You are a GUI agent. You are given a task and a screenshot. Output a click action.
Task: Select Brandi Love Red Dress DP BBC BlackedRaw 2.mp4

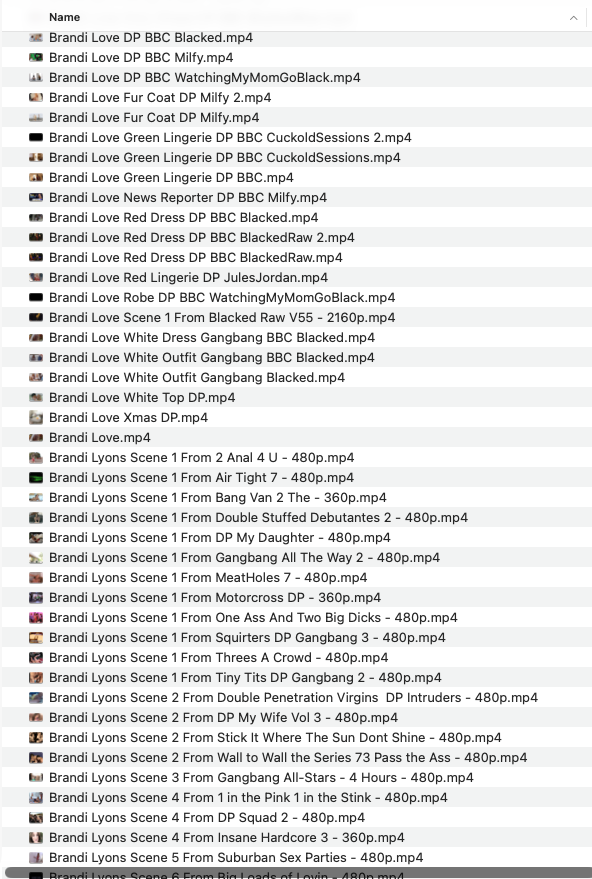[x=201, y=238]
